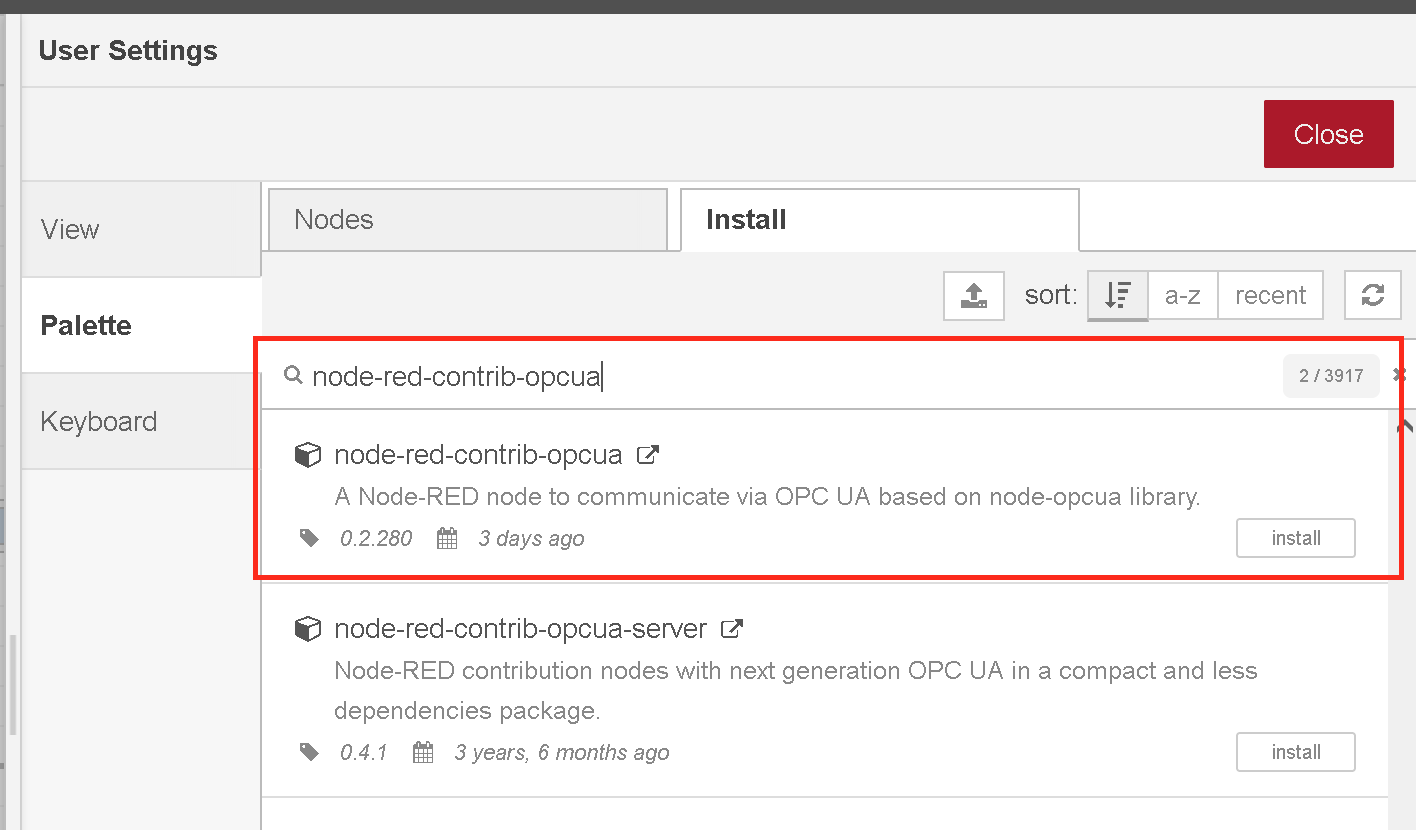Image resolution: width=1416 pixels, height=830 pixels.
Task: Click the search magnifier icon
Action: 293,375
